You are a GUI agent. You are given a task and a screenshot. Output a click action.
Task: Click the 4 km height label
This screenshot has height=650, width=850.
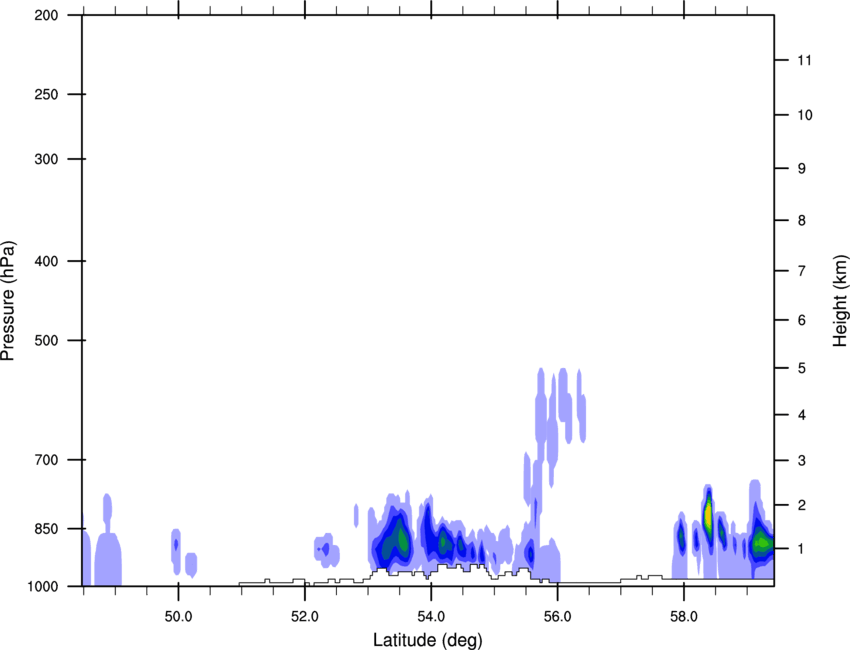[x=802, y=415]
